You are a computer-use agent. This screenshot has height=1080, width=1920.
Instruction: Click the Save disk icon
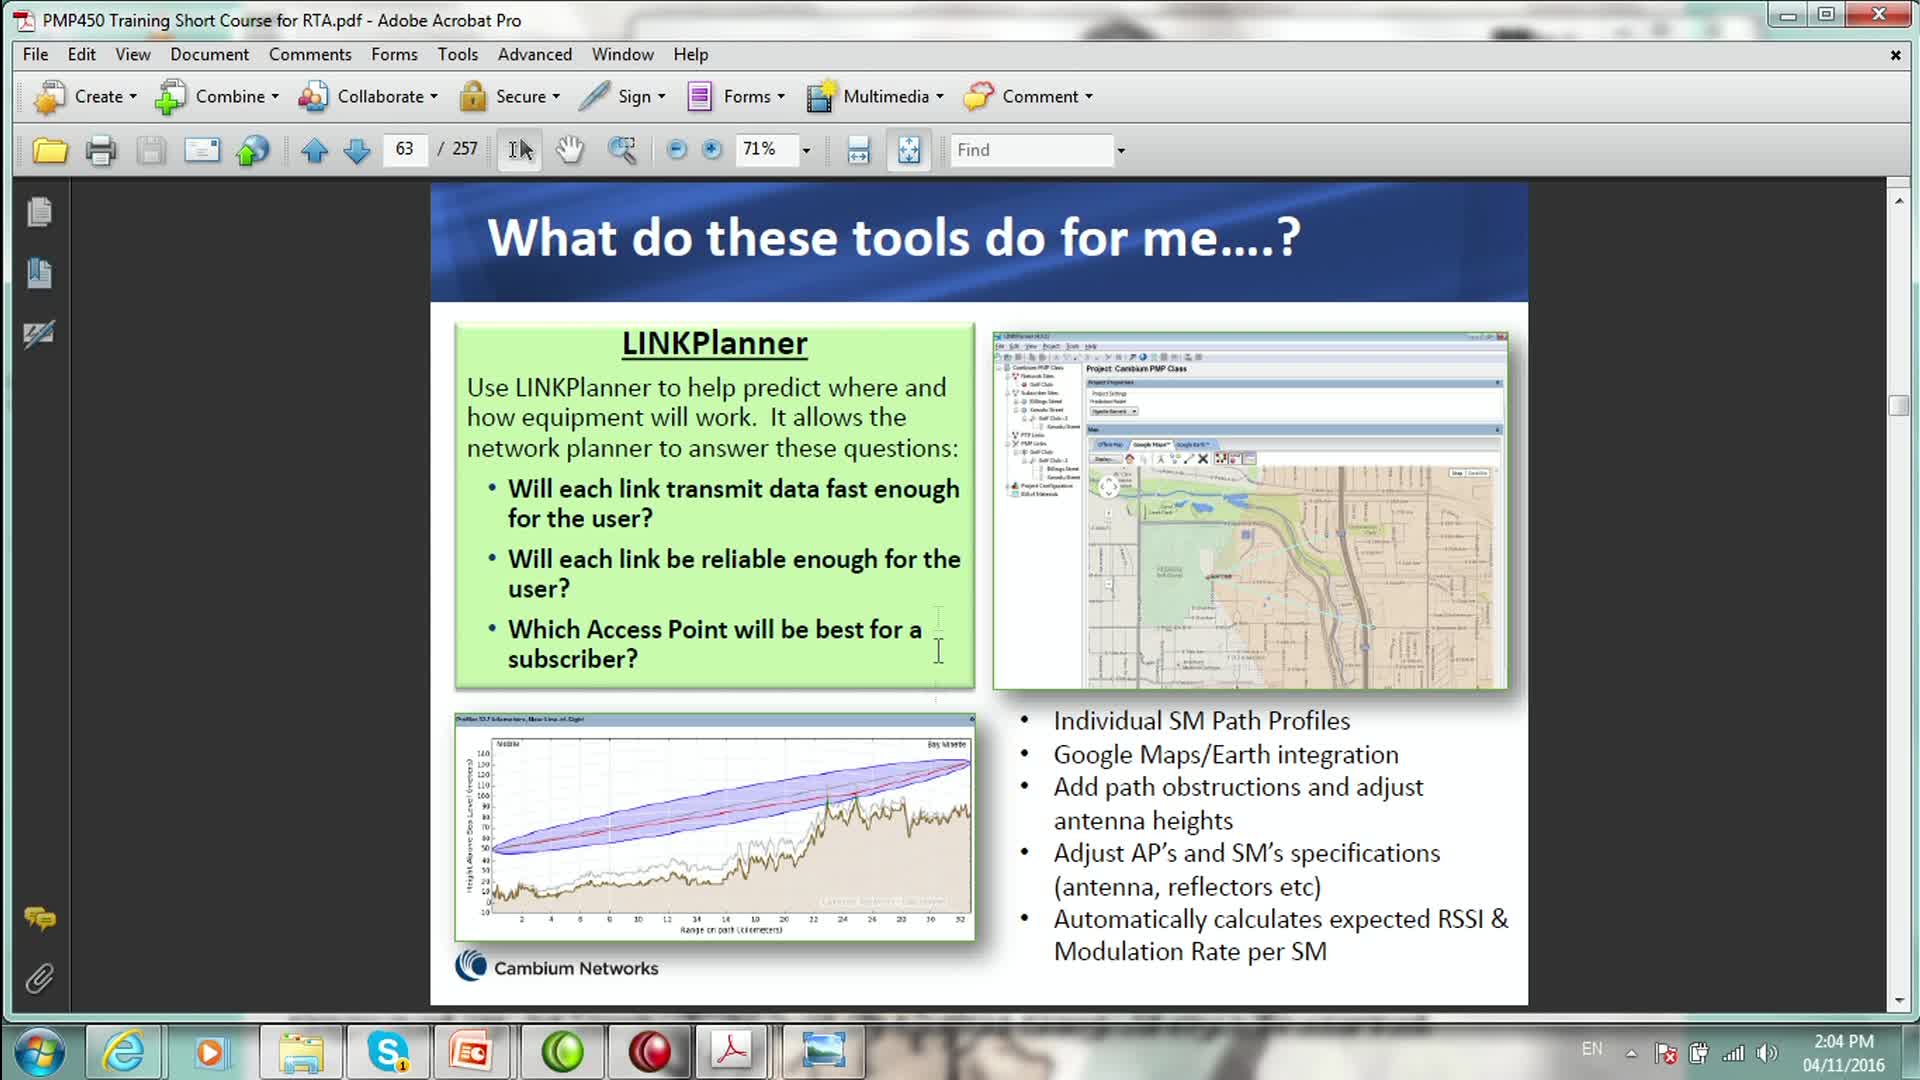(151, 150)
